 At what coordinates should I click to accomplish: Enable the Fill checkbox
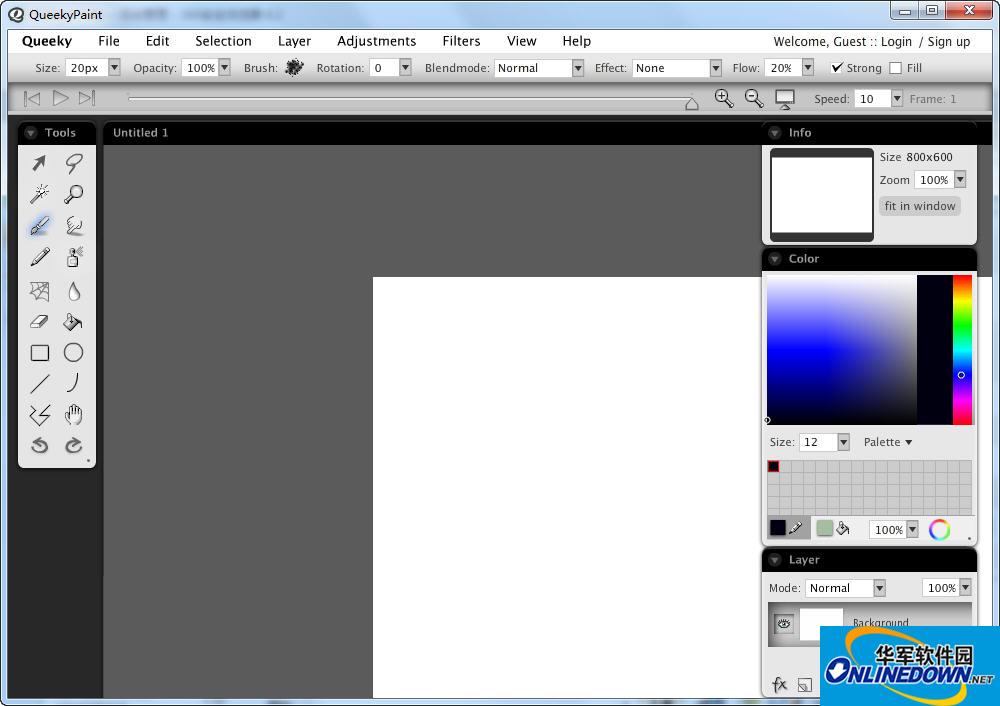coord(895,68)
